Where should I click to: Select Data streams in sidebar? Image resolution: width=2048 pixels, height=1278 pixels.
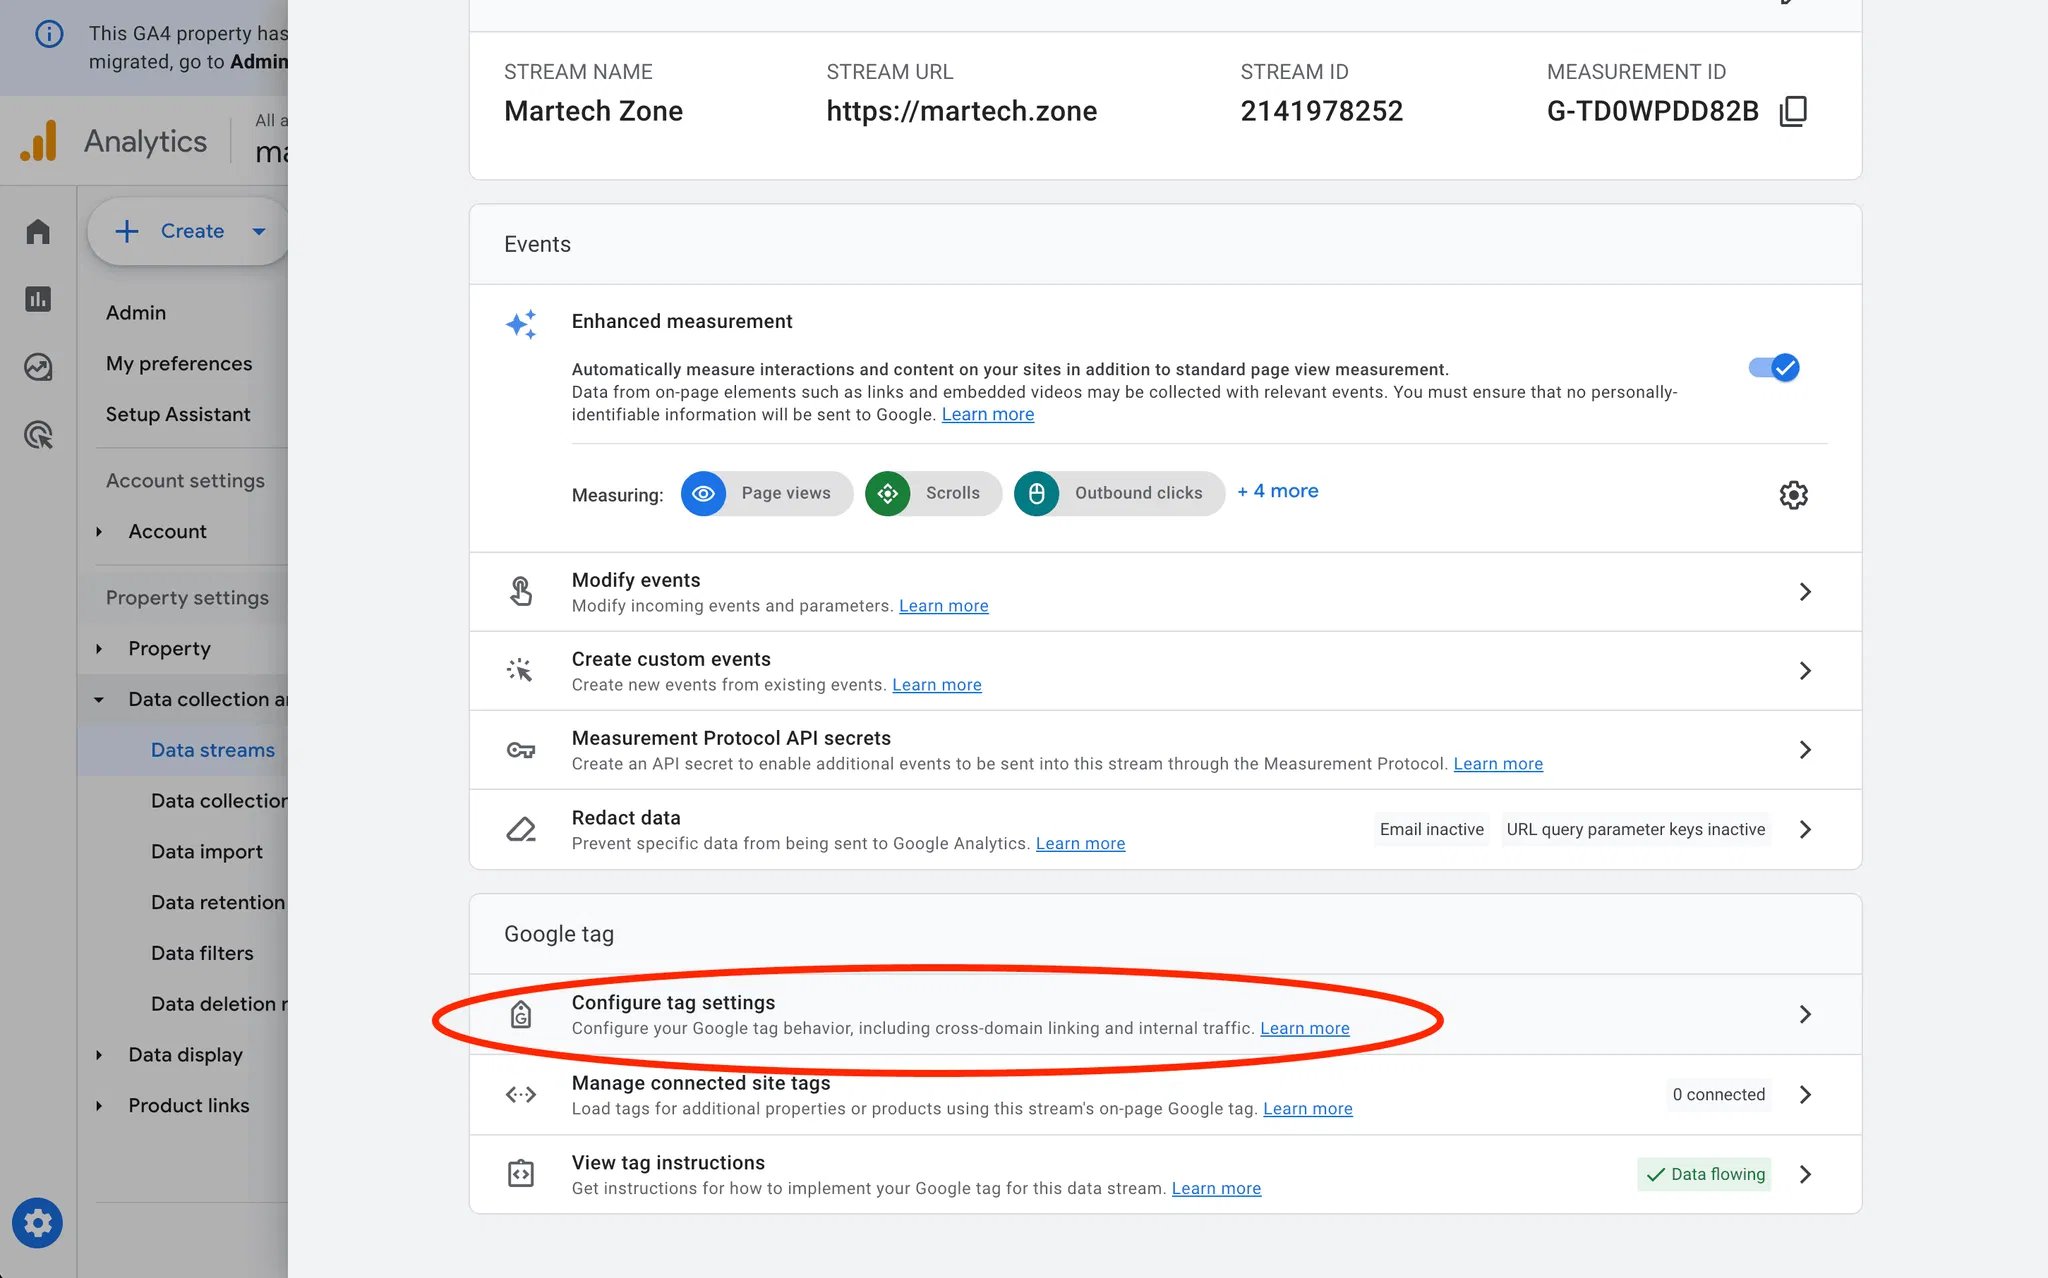[212, 750]
